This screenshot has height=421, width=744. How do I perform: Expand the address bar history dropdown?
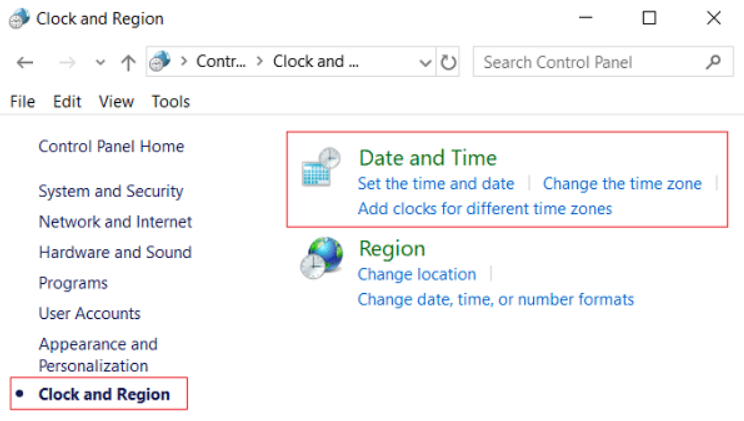pos(424,62)
